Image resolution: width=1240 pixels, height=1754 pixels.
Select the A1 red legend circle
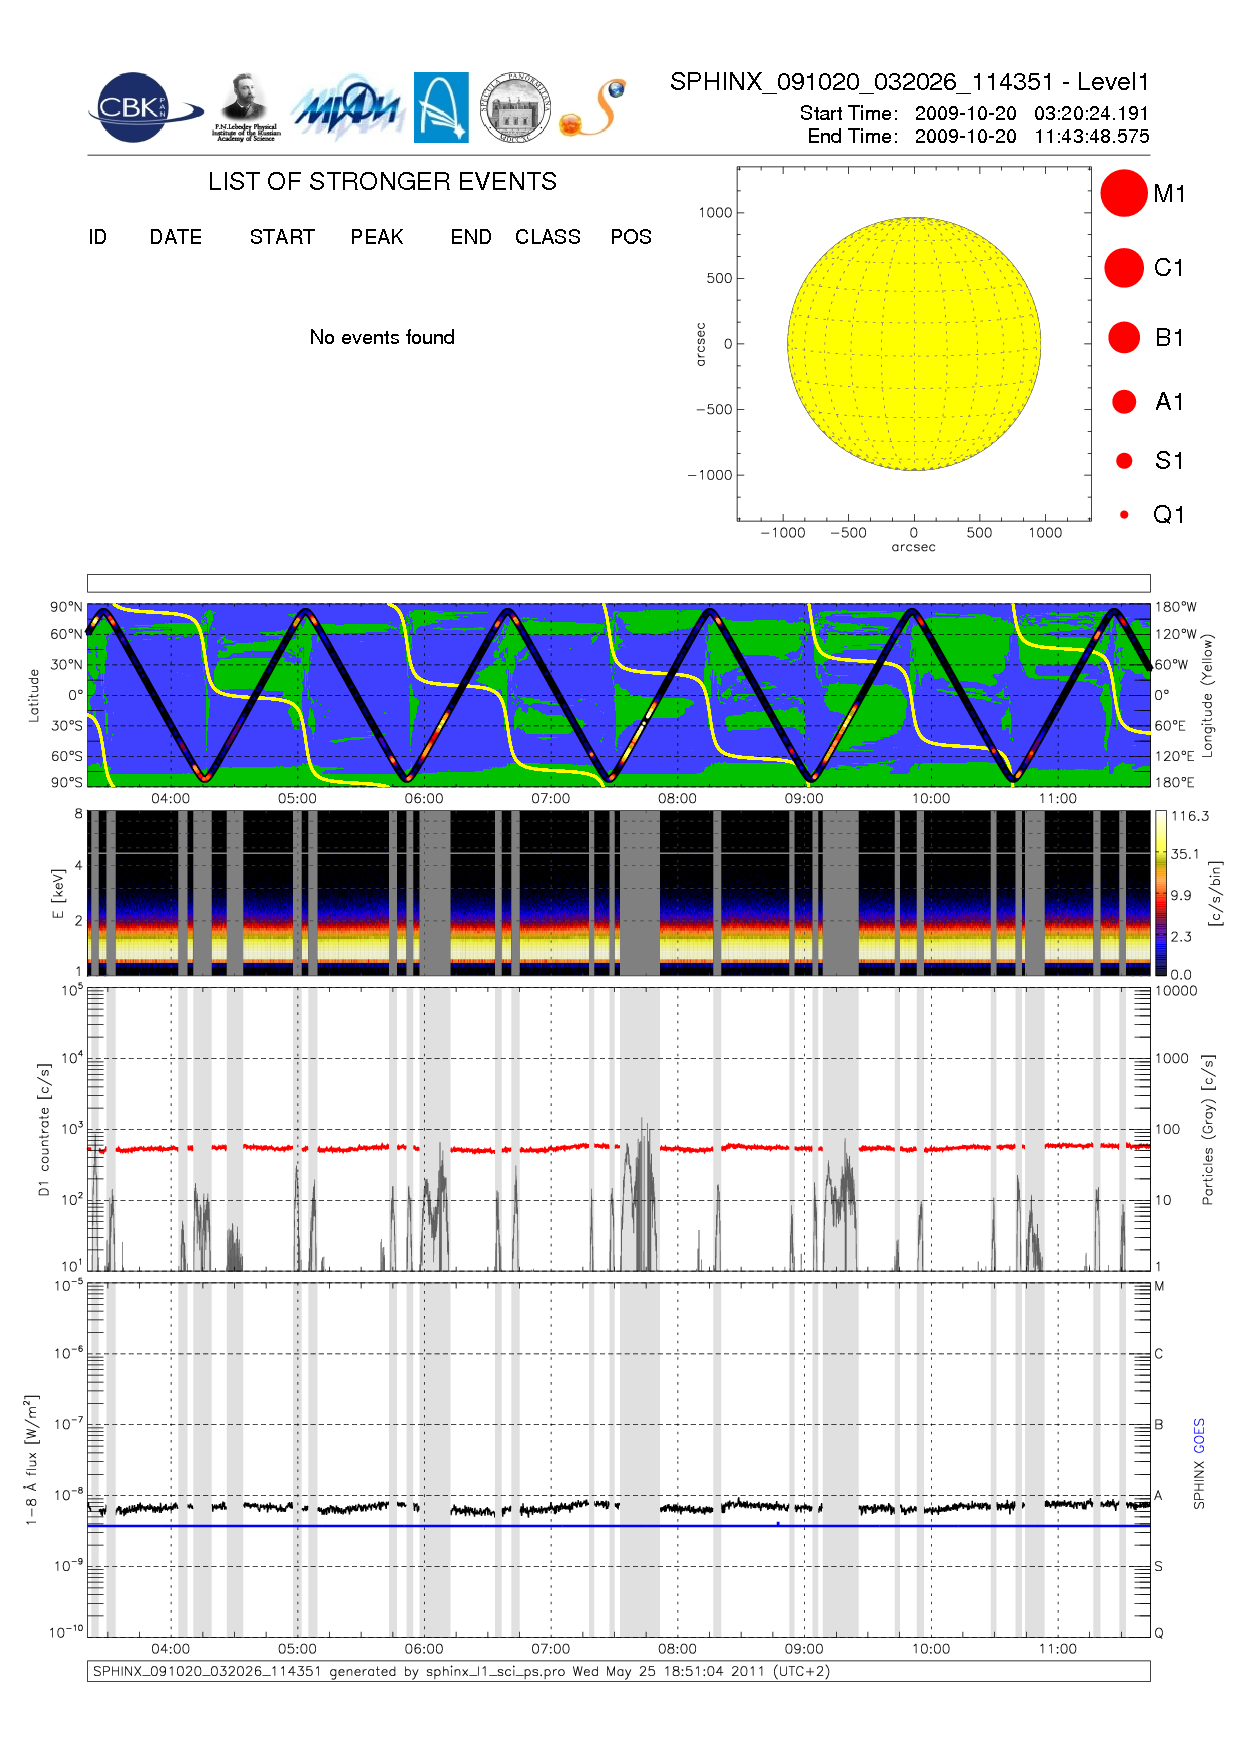(x=1123, y=401)
